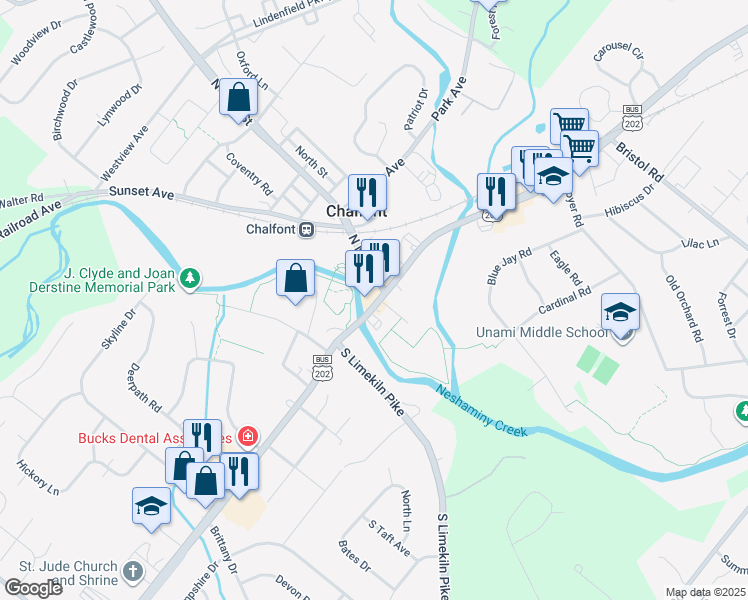Select the restaurant marker above the Chalfont label
This screenshot has width=748, height=600.
click(x=367, y=197)
